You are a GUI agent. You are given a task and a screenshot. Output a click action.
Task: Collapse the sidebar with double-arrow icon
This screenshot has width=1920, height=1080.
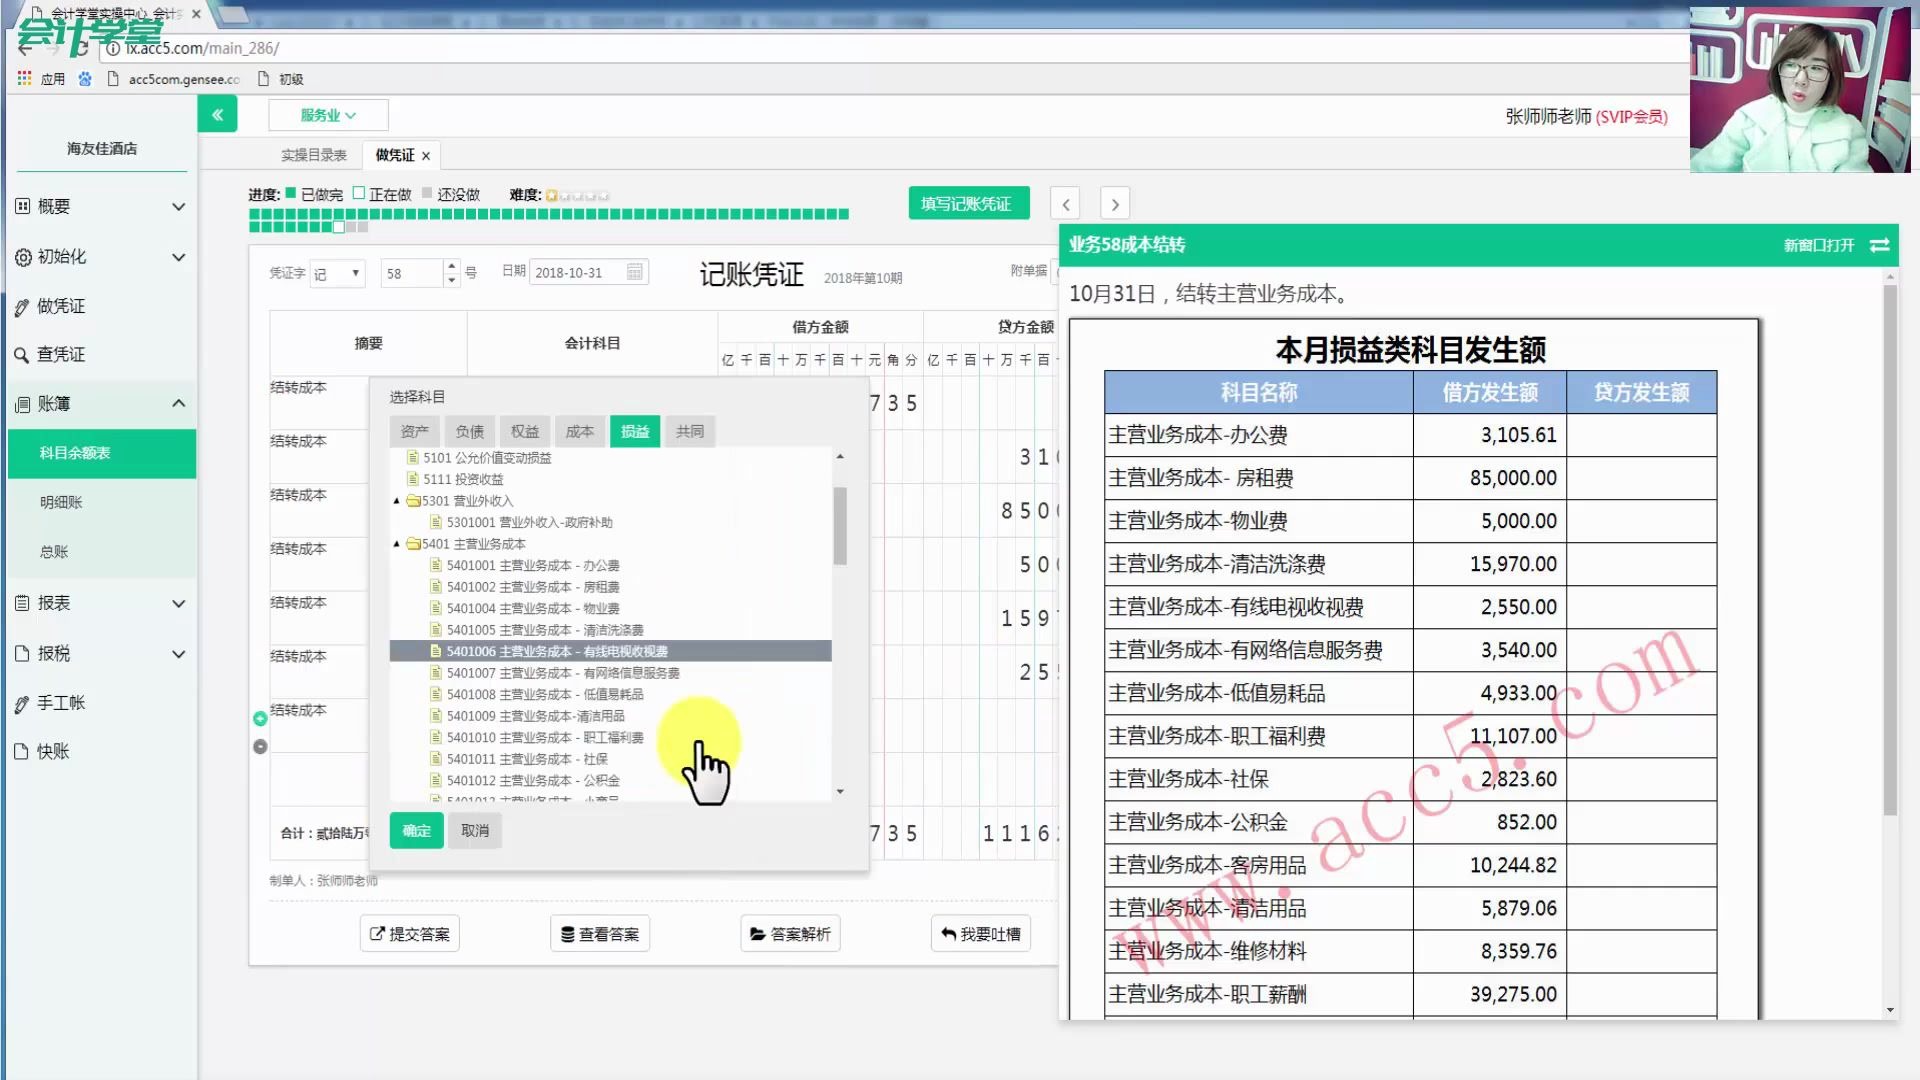coord(217,115)
